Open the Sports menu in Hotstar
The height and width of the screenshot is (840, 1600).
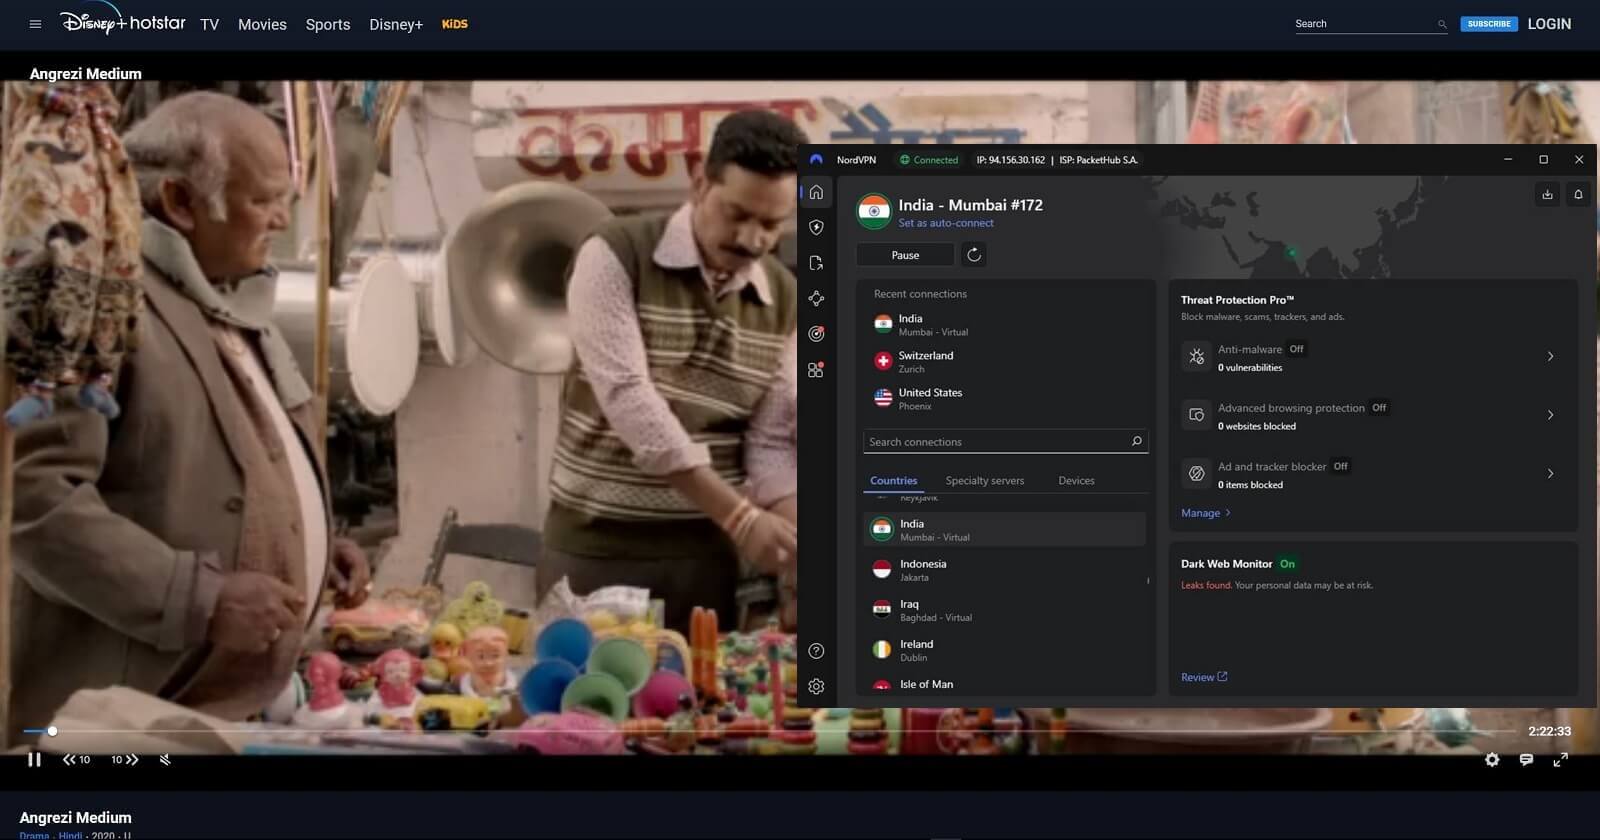328,24
